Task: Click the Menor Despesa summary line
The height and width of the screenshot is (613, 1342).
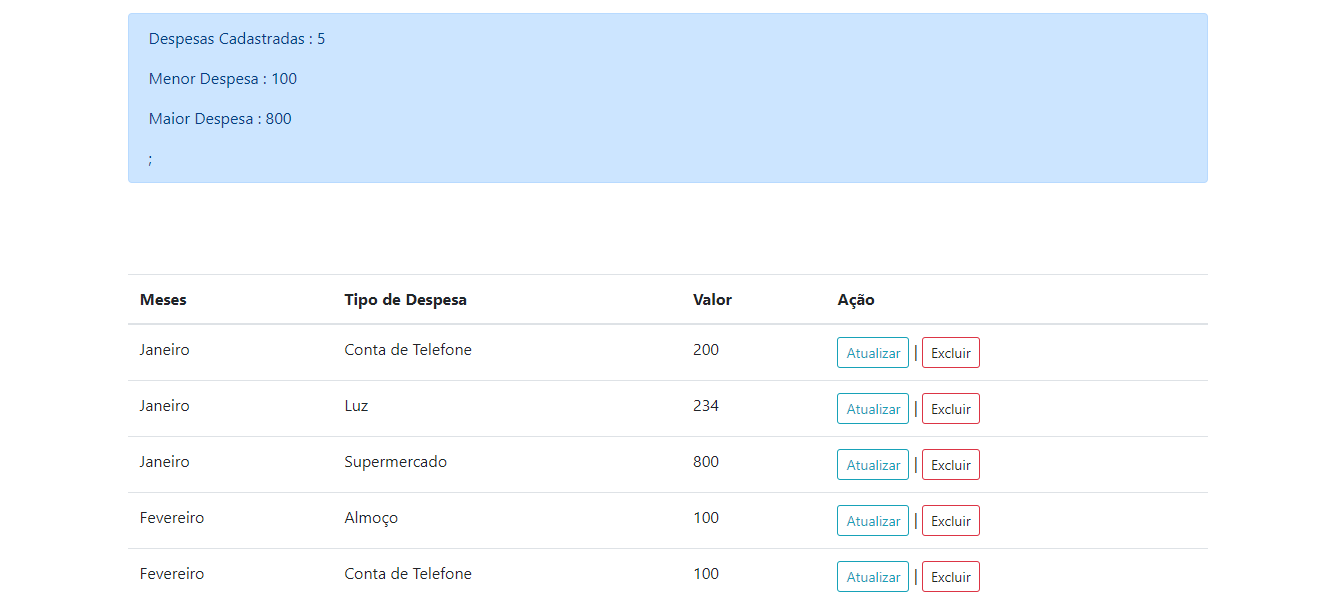Action: [x=222, y=78]
